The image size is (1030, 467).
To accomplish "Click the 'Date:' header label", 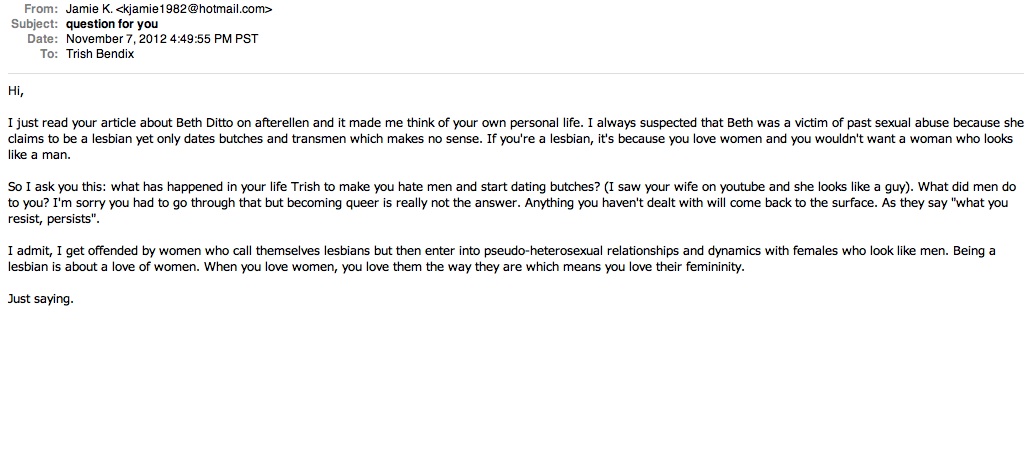I will point(43,39).
